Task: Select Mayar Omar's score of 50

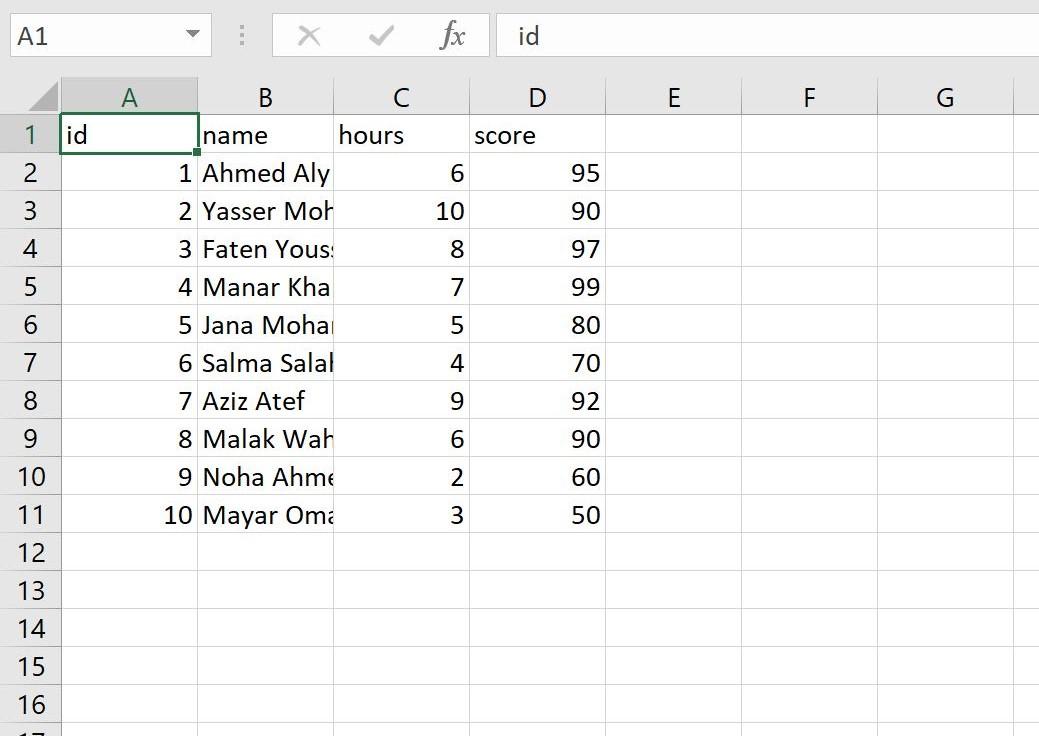Action: [537, 515]
